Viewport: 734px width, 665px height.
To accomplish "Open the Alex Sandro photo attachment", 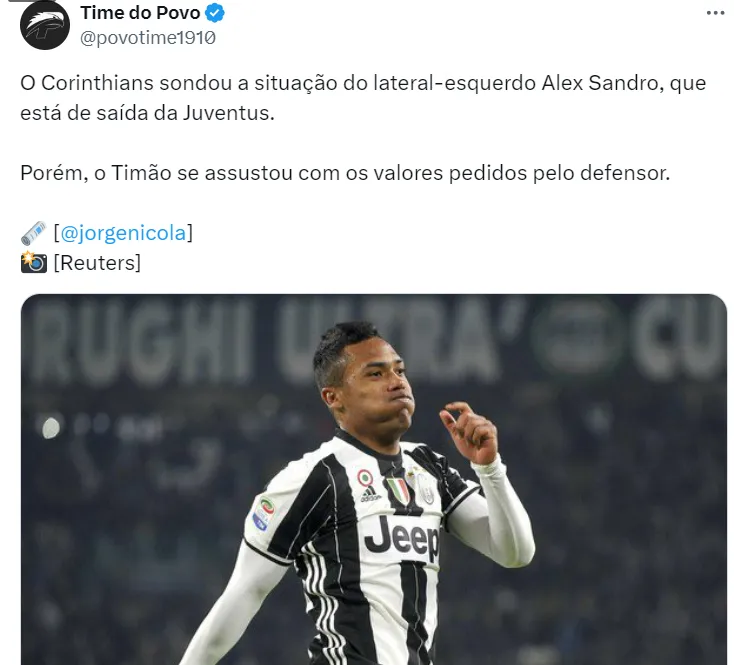I will 374,479.
